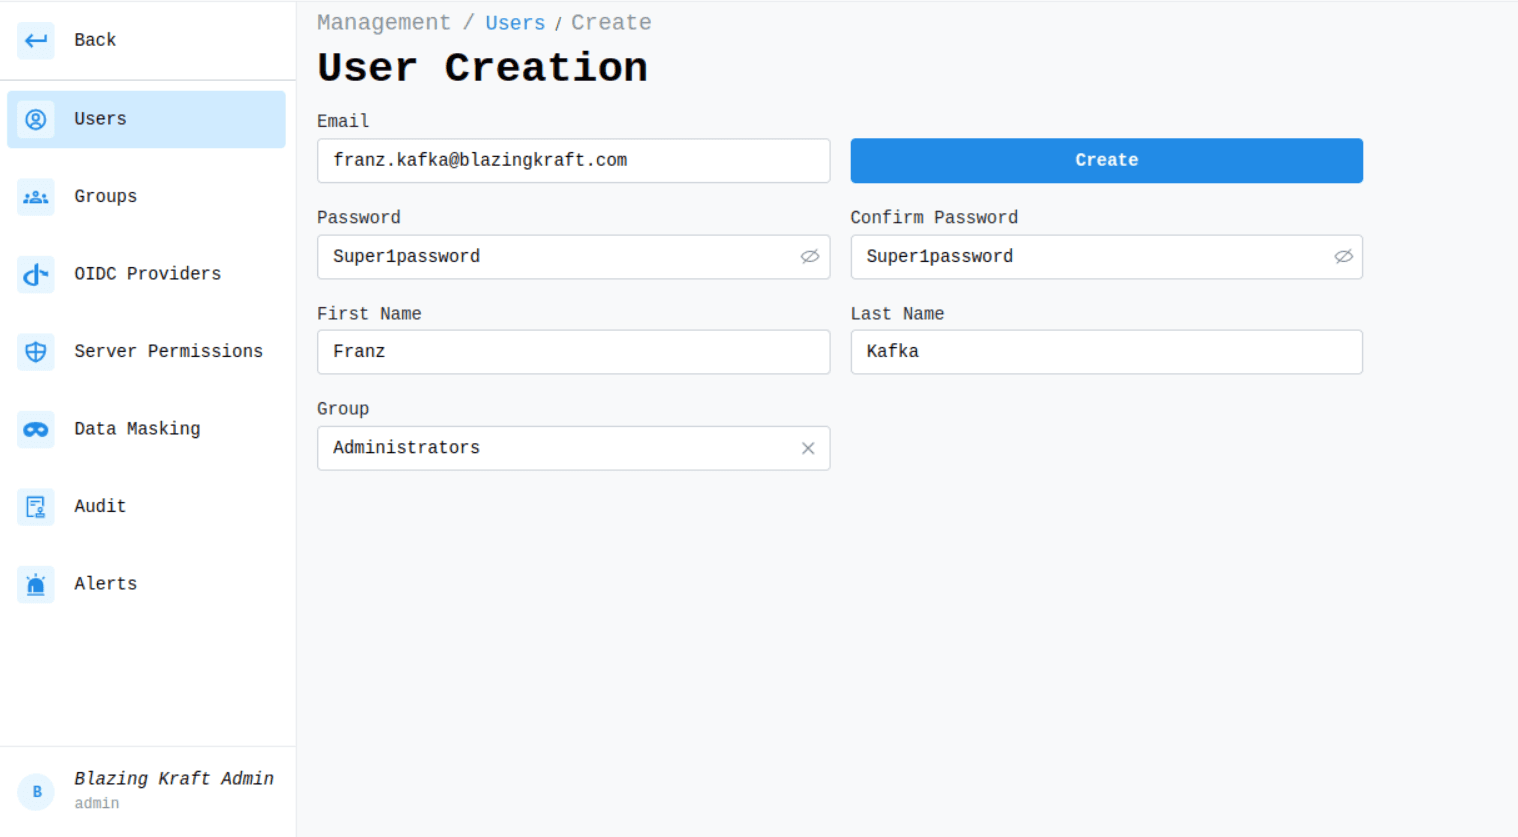
Task: Click into the Email input field
Action: (573, 161)
